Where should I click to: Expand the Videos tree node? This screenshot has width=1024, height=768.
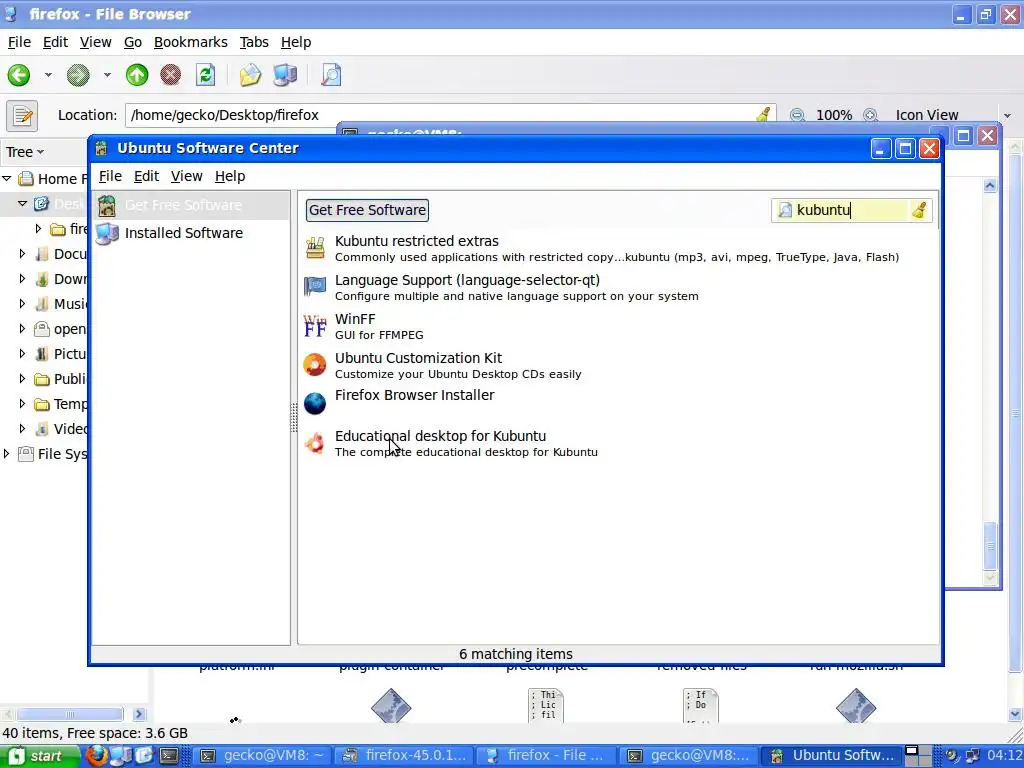coord(22,428)
